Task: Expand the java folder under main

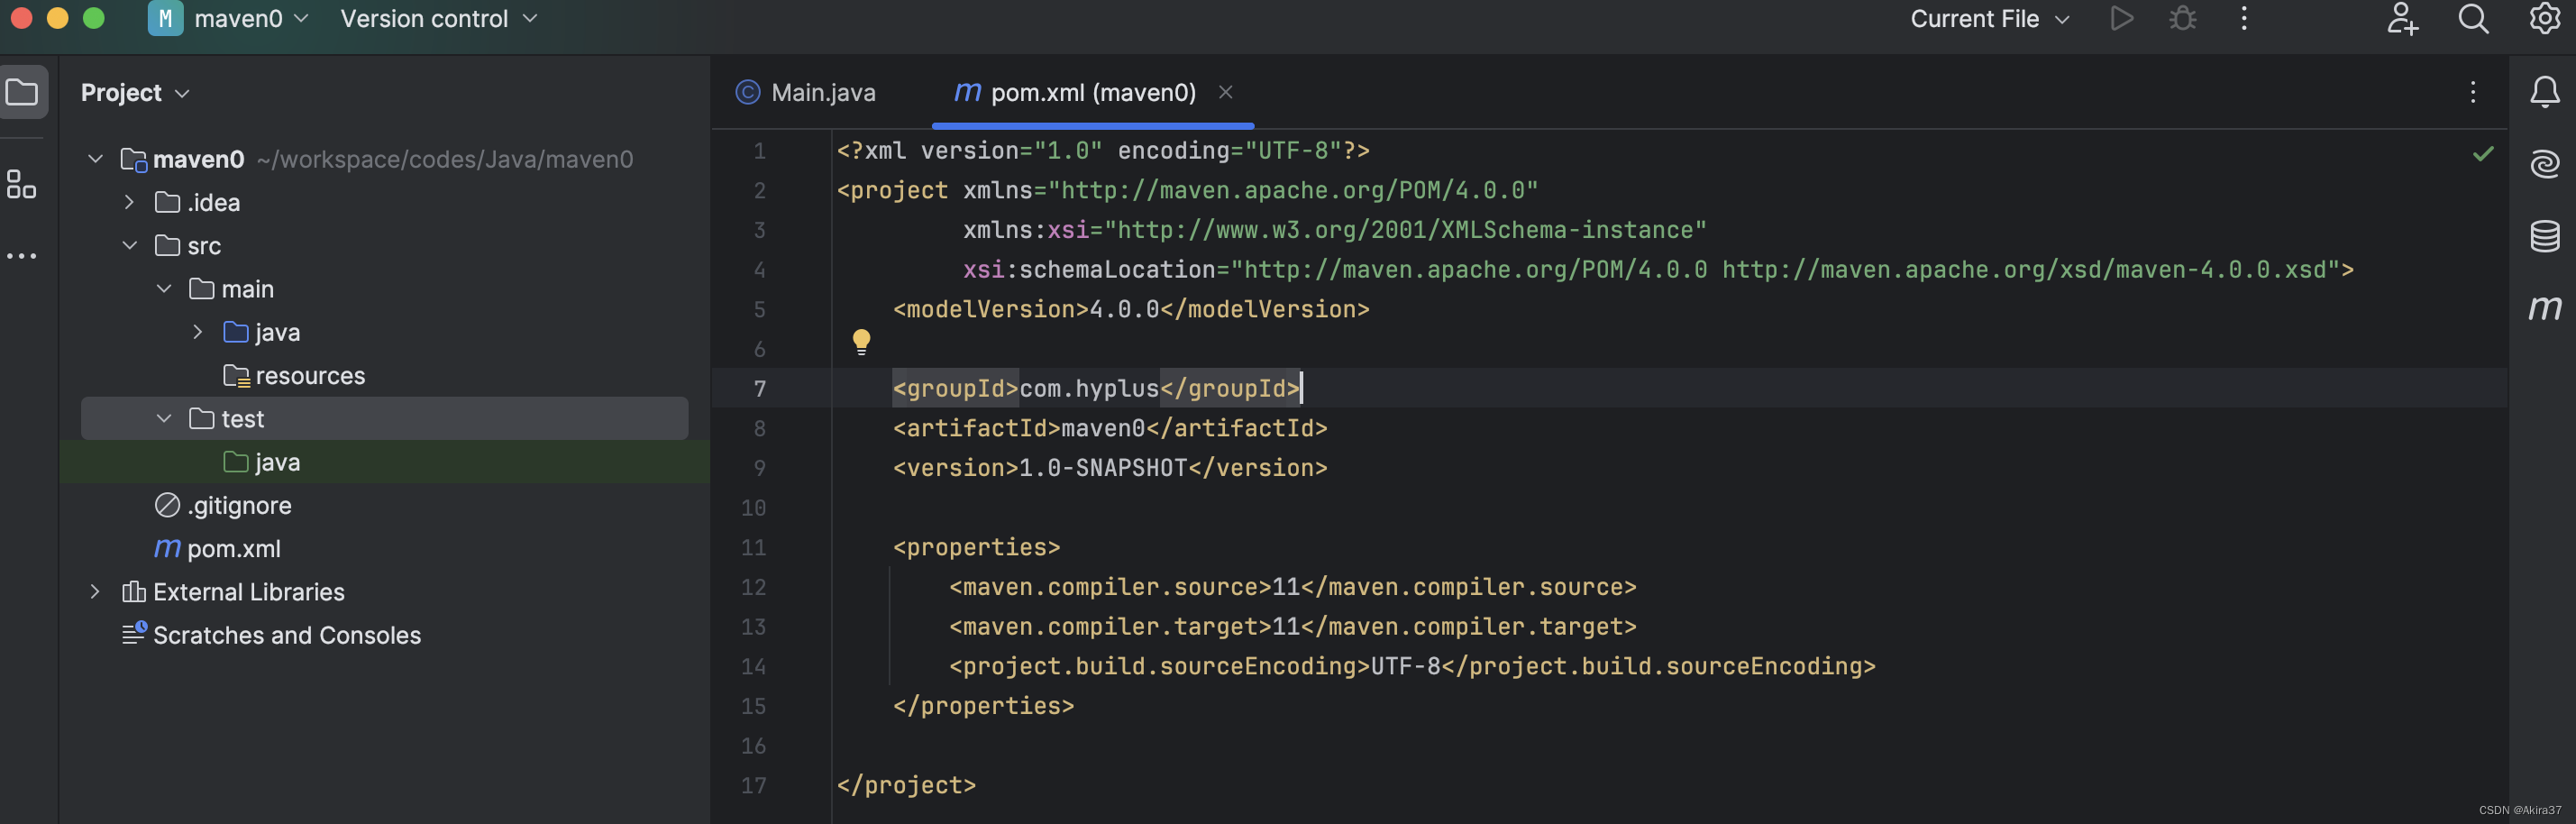Action: tap(198, 332)
